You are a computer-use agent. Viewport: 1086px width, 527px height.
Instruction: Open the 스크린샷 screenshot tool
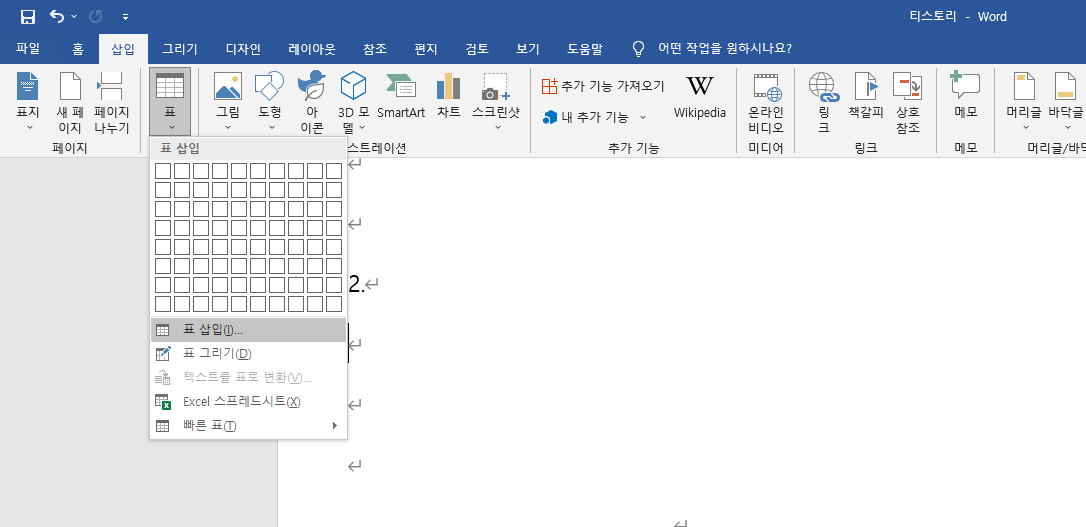pos(496,102)
